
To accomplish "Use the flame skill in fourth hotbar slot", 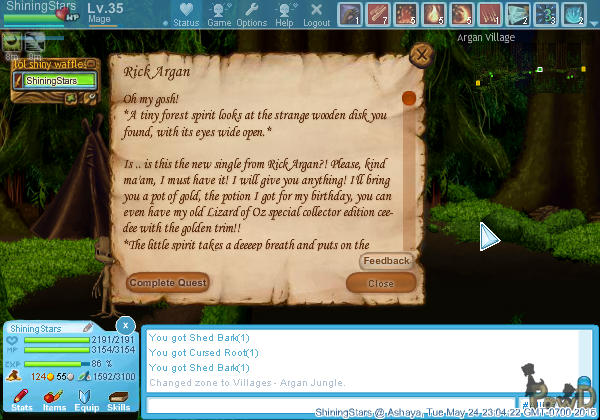I will pos(434,14).
